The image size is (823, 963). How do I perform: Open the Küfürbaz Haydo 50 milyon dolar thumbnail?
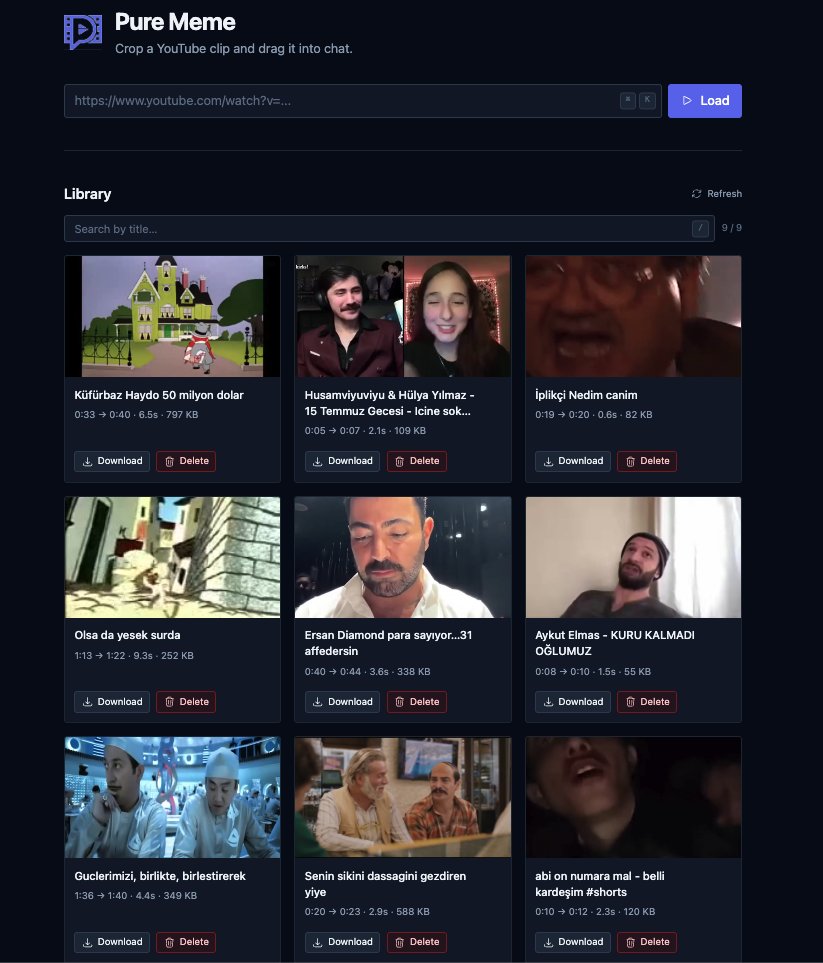pyautogui.click(x=173, y=316)
